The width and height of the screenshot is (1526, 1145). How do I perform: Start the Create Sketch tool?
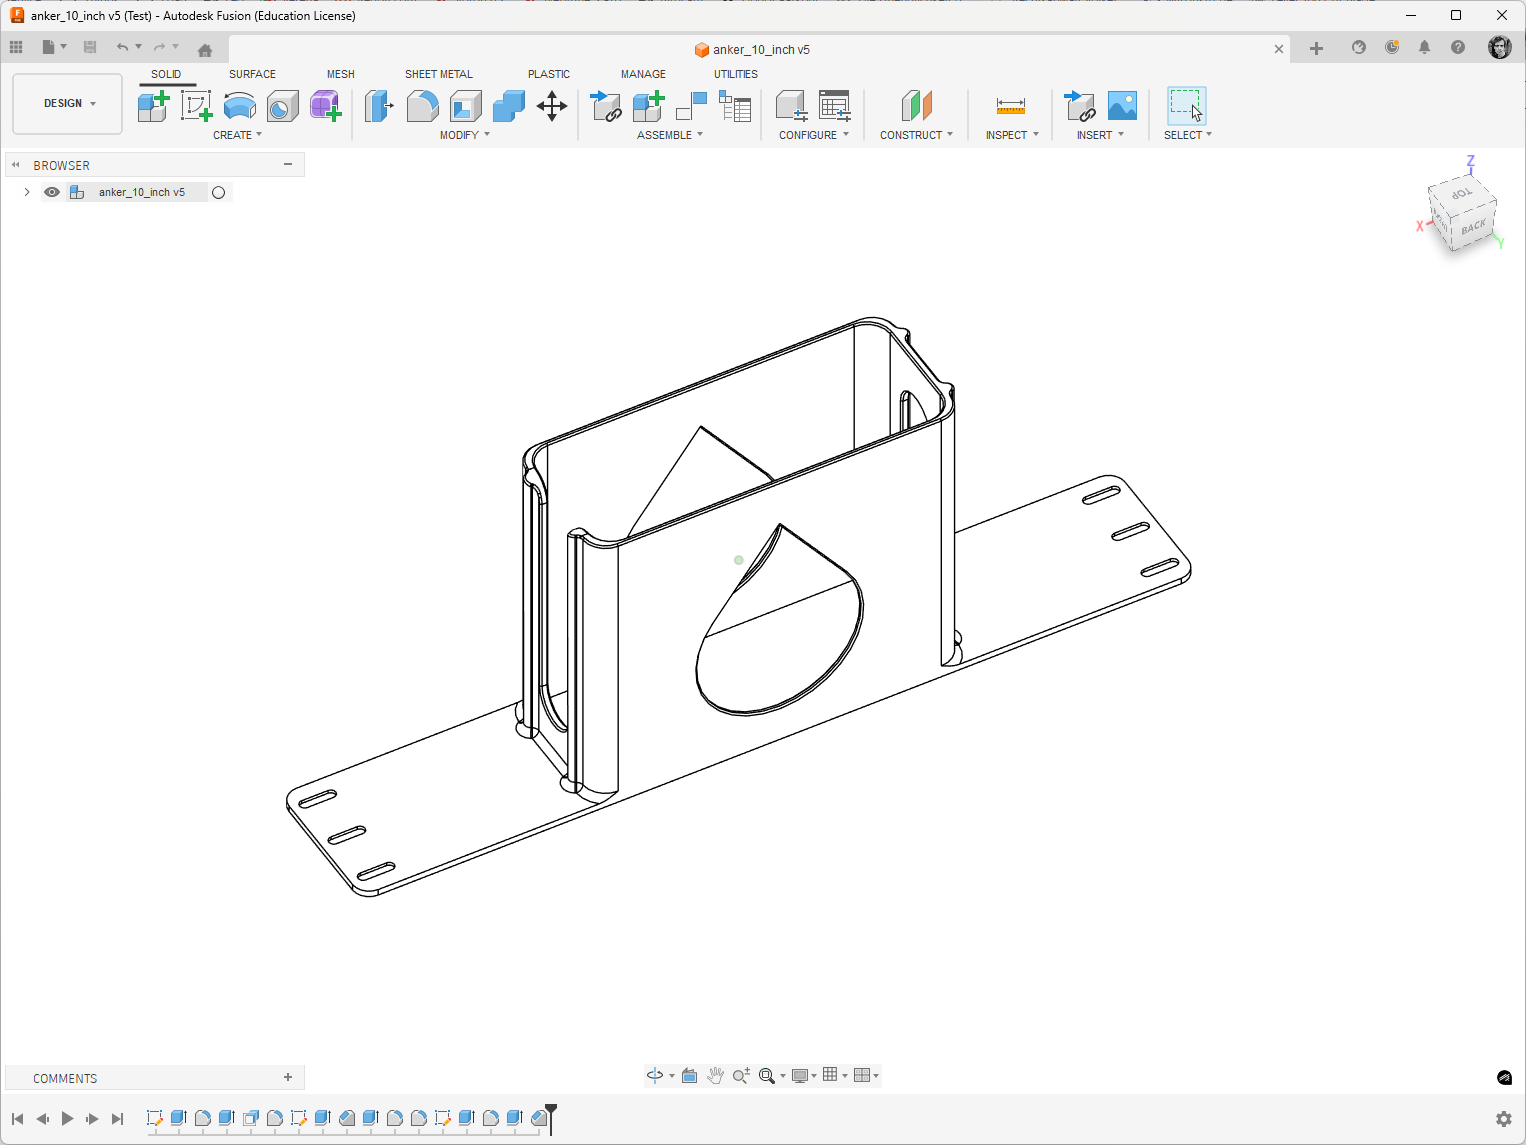196,105
